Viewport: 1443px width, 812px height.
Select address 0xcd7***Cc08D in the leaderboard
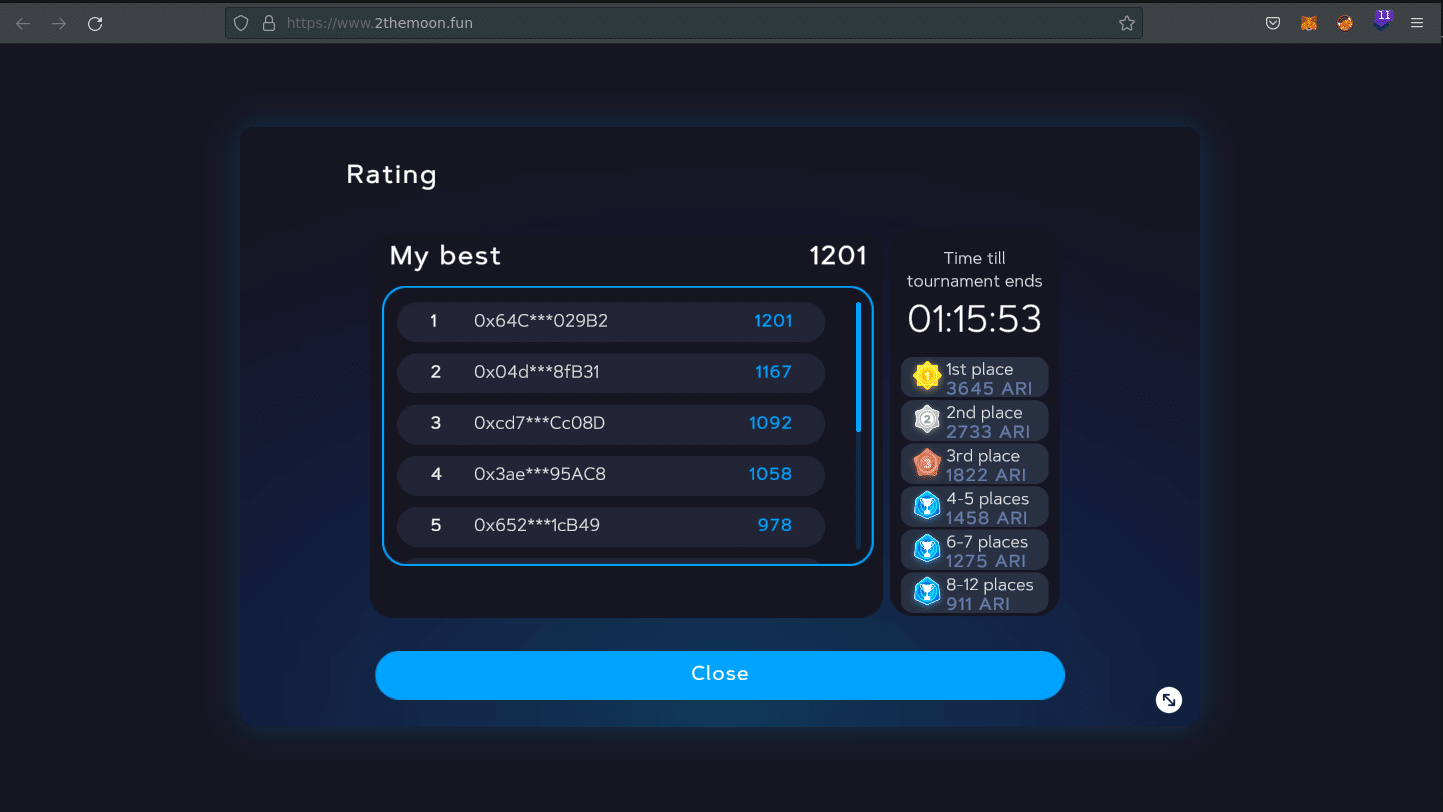coord(540,423)
